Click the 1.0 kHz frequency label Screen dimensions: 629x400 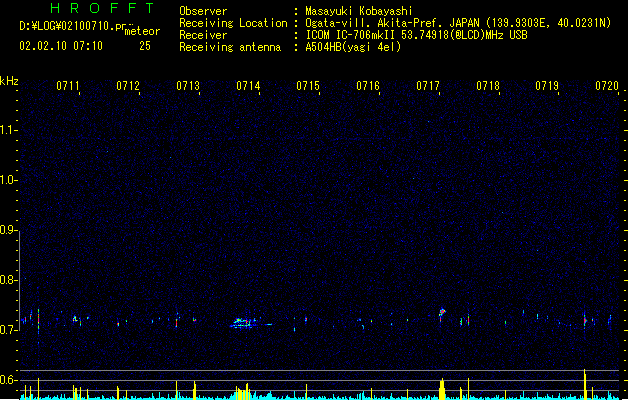click(x=8, y=180)
